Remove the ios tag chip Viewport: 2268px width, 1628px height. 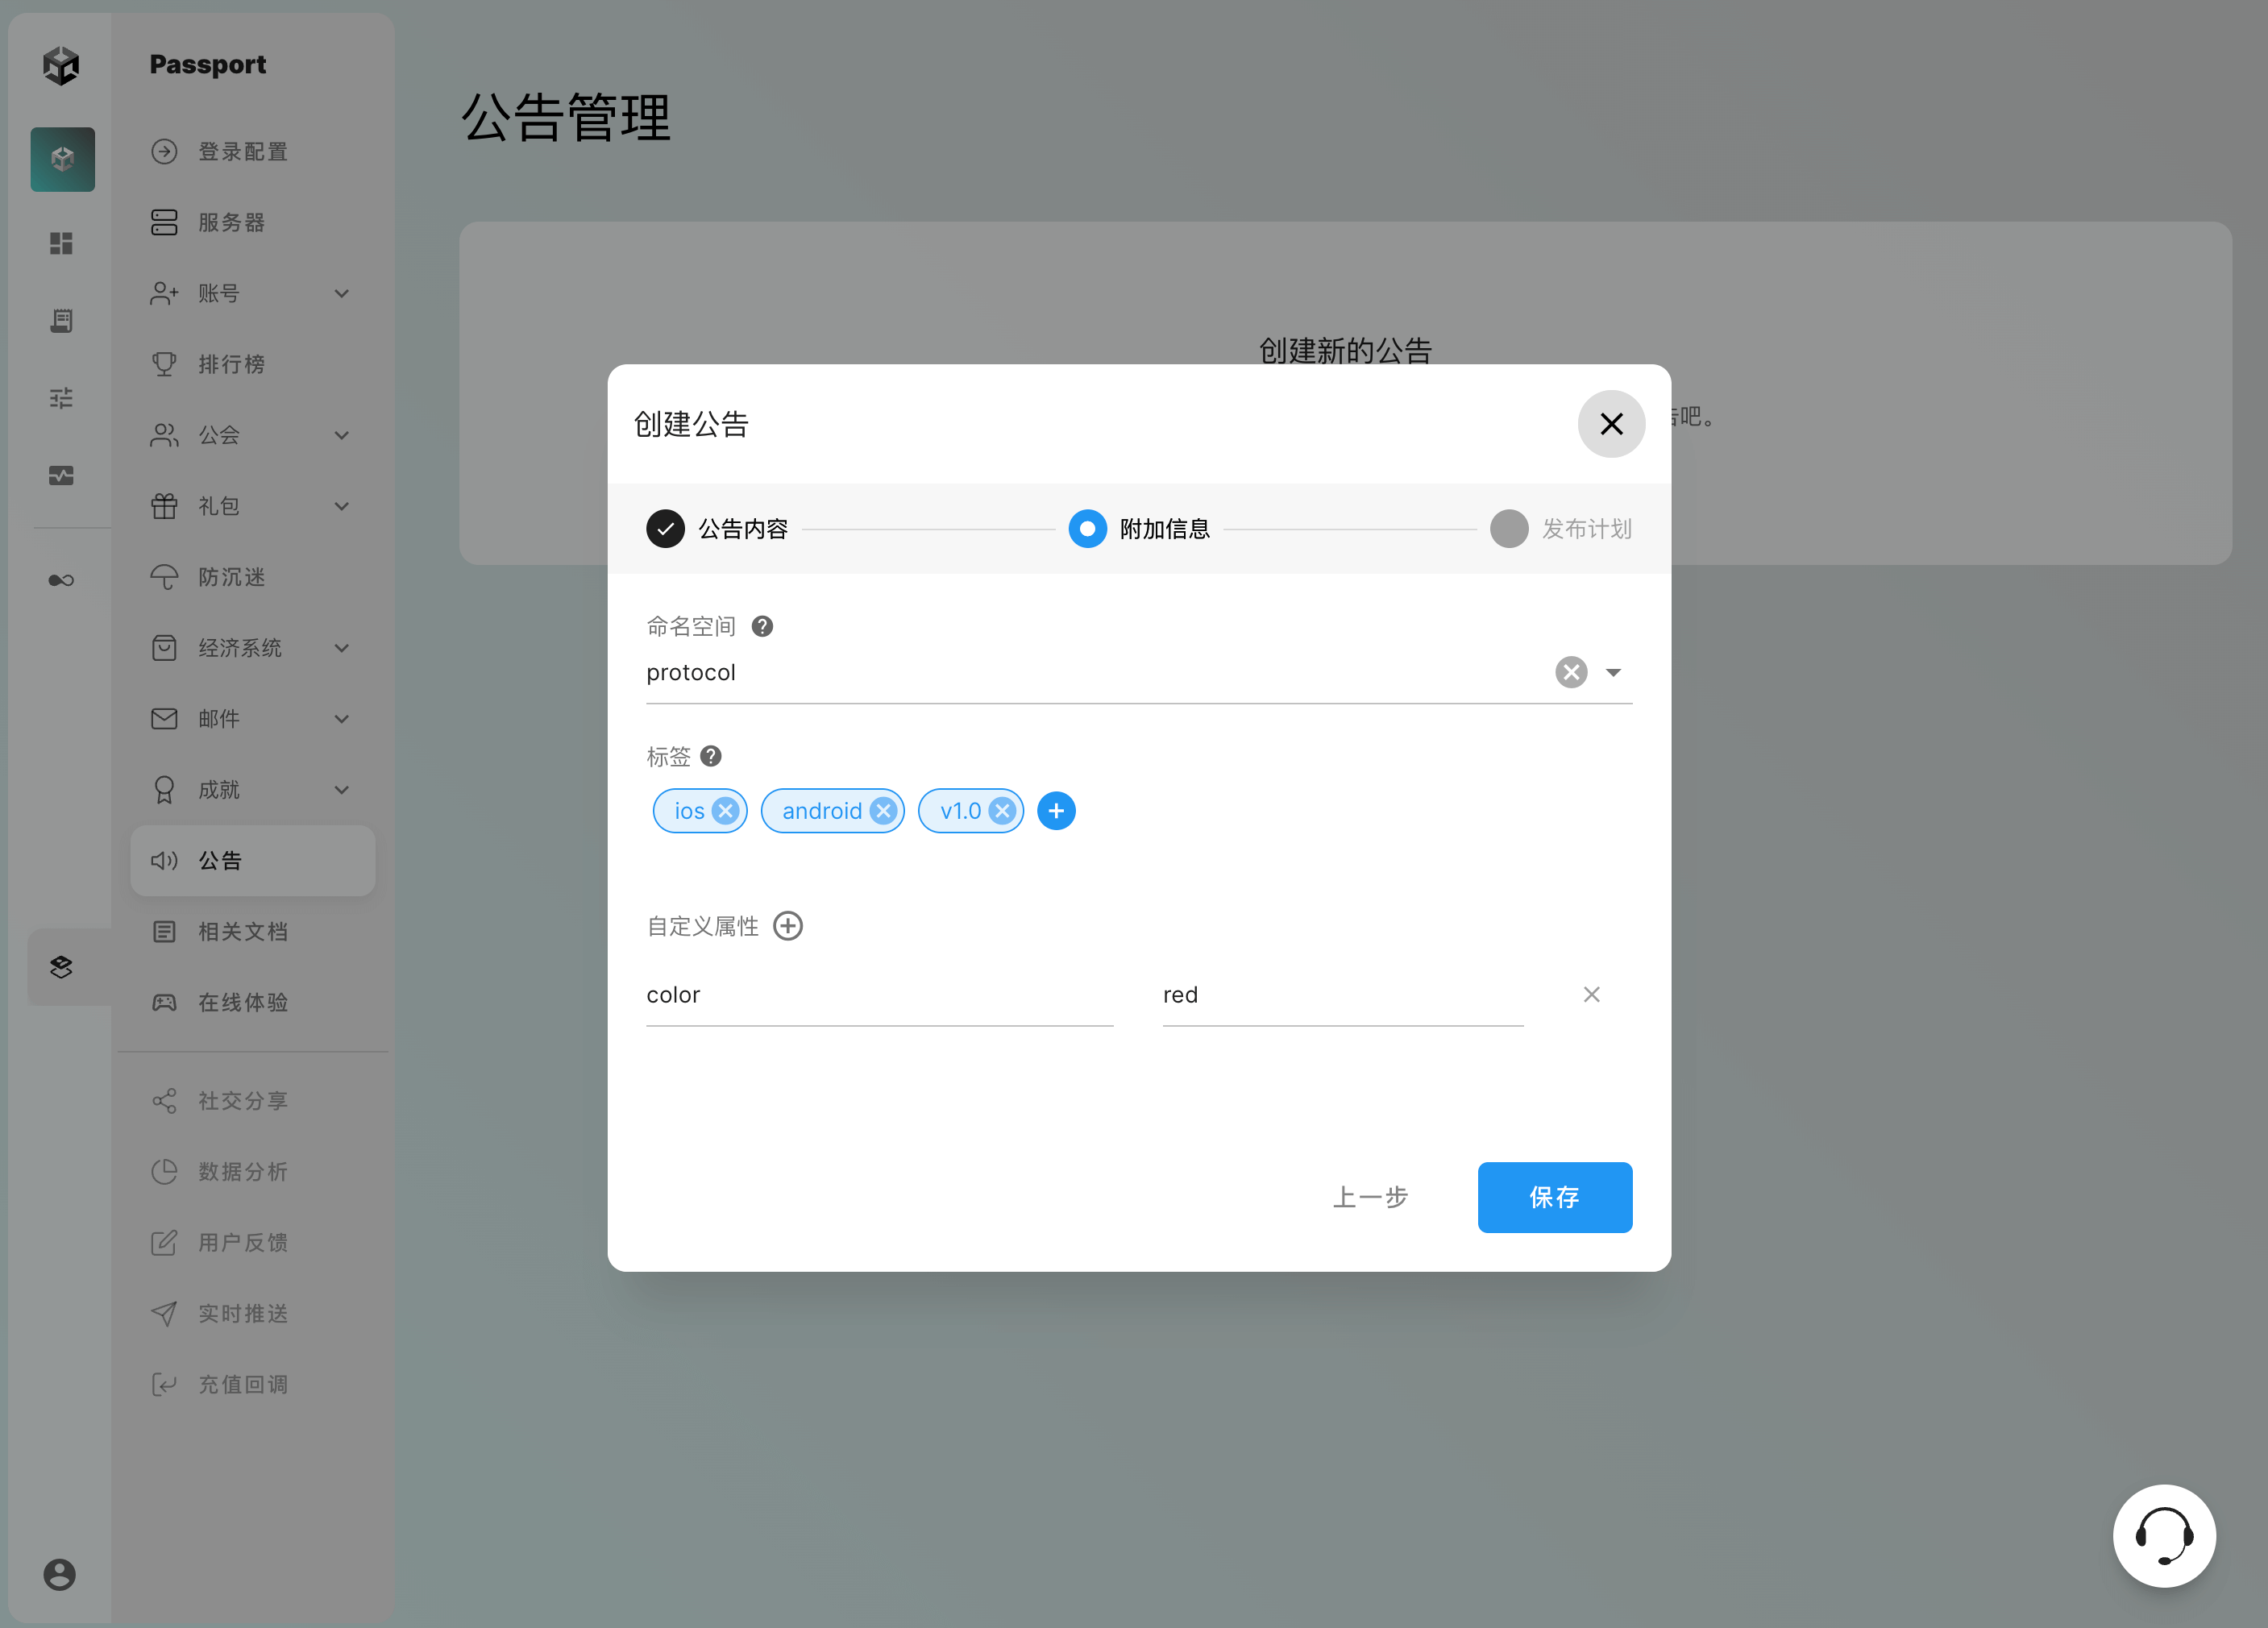726,811
